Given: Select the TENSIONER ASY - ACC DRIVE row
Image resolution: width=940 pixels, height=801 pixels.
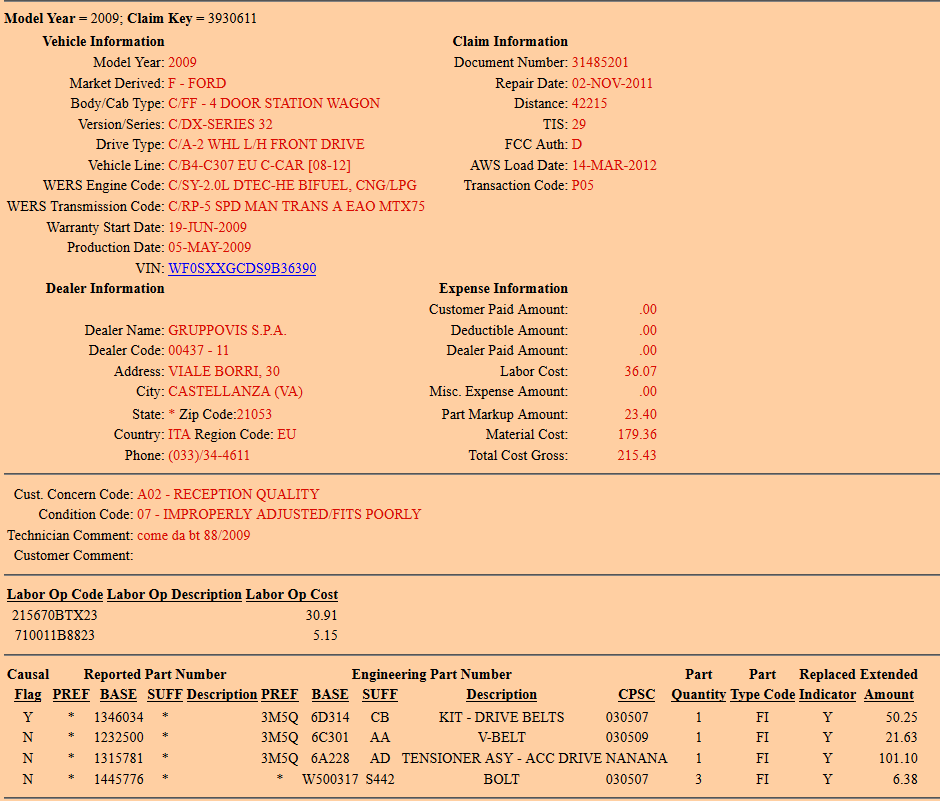Looking at the screenshot, I should (x=500, y=758).
